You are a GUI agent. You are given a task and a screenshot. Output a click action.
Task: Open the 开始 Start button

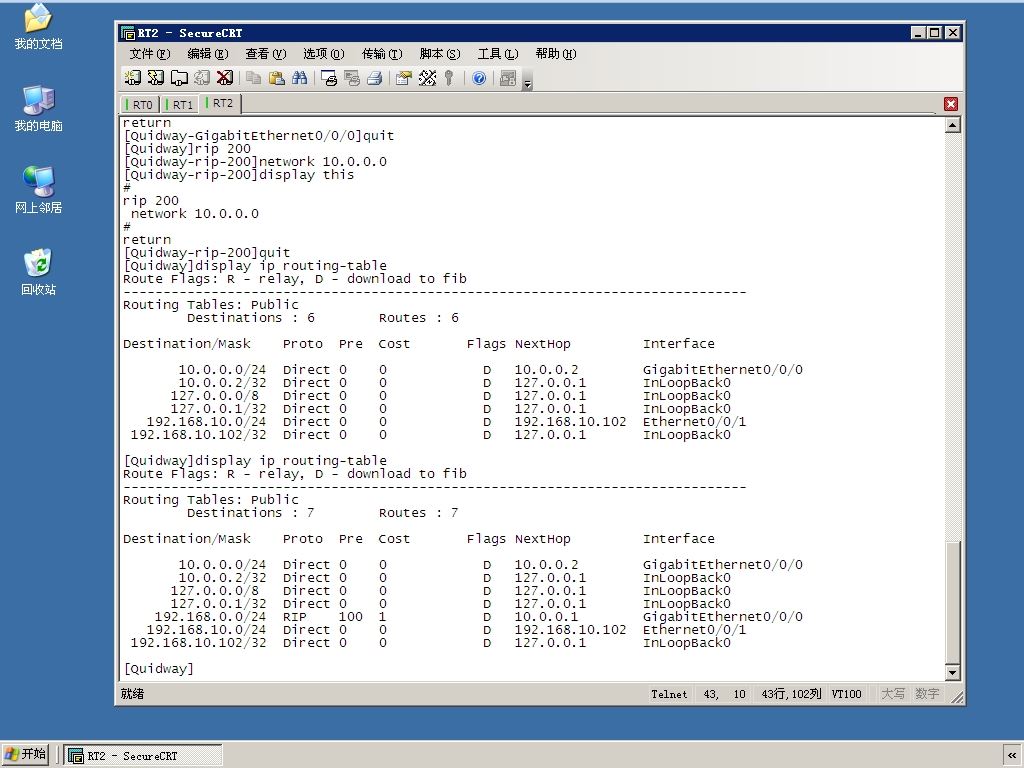[25, 754]
